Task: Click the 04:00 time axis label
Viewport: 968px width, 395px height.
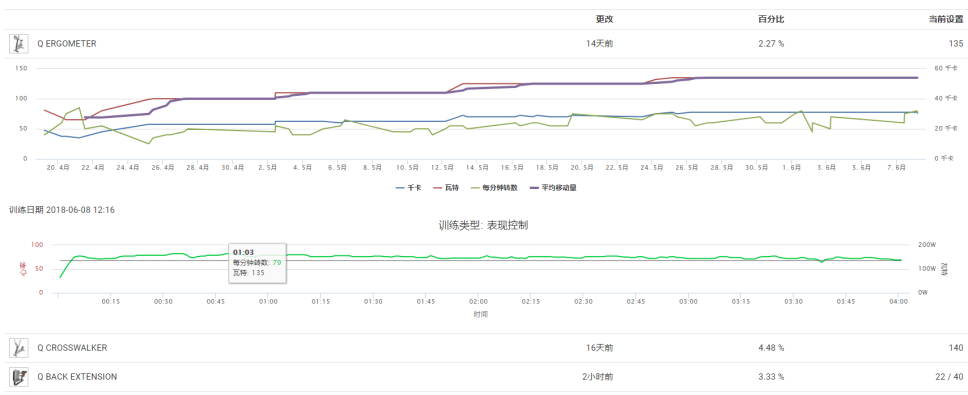Action: coord(898,302)
